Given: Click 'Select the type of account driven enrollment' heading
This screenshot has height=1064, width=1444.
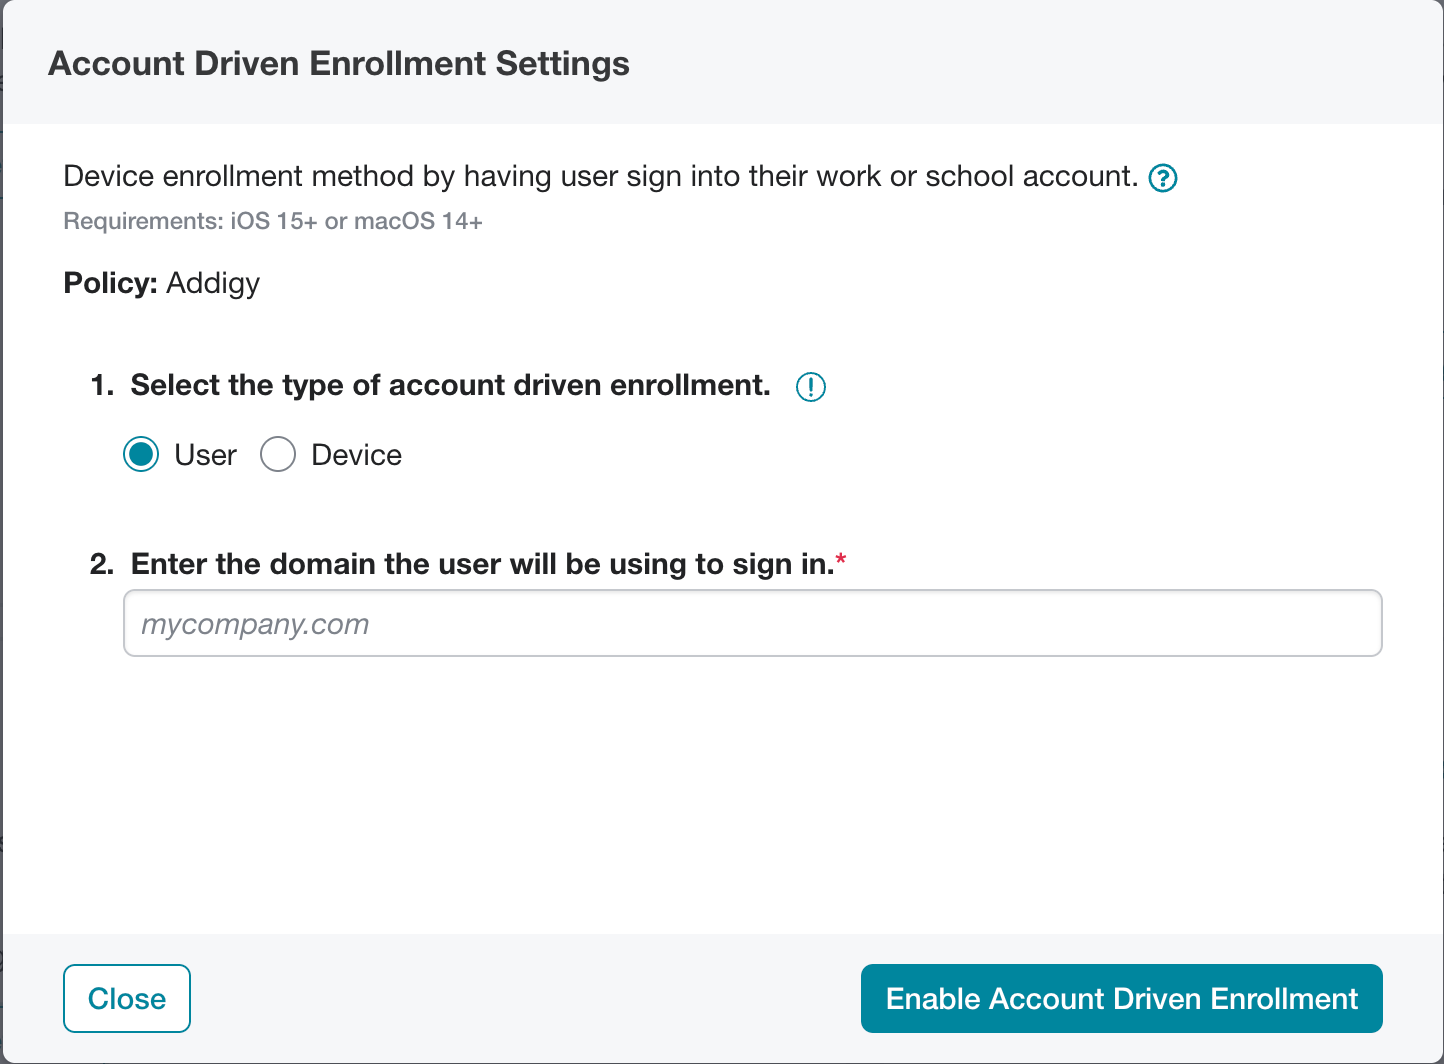Looking at the screenshot, I should pos(450,386).
